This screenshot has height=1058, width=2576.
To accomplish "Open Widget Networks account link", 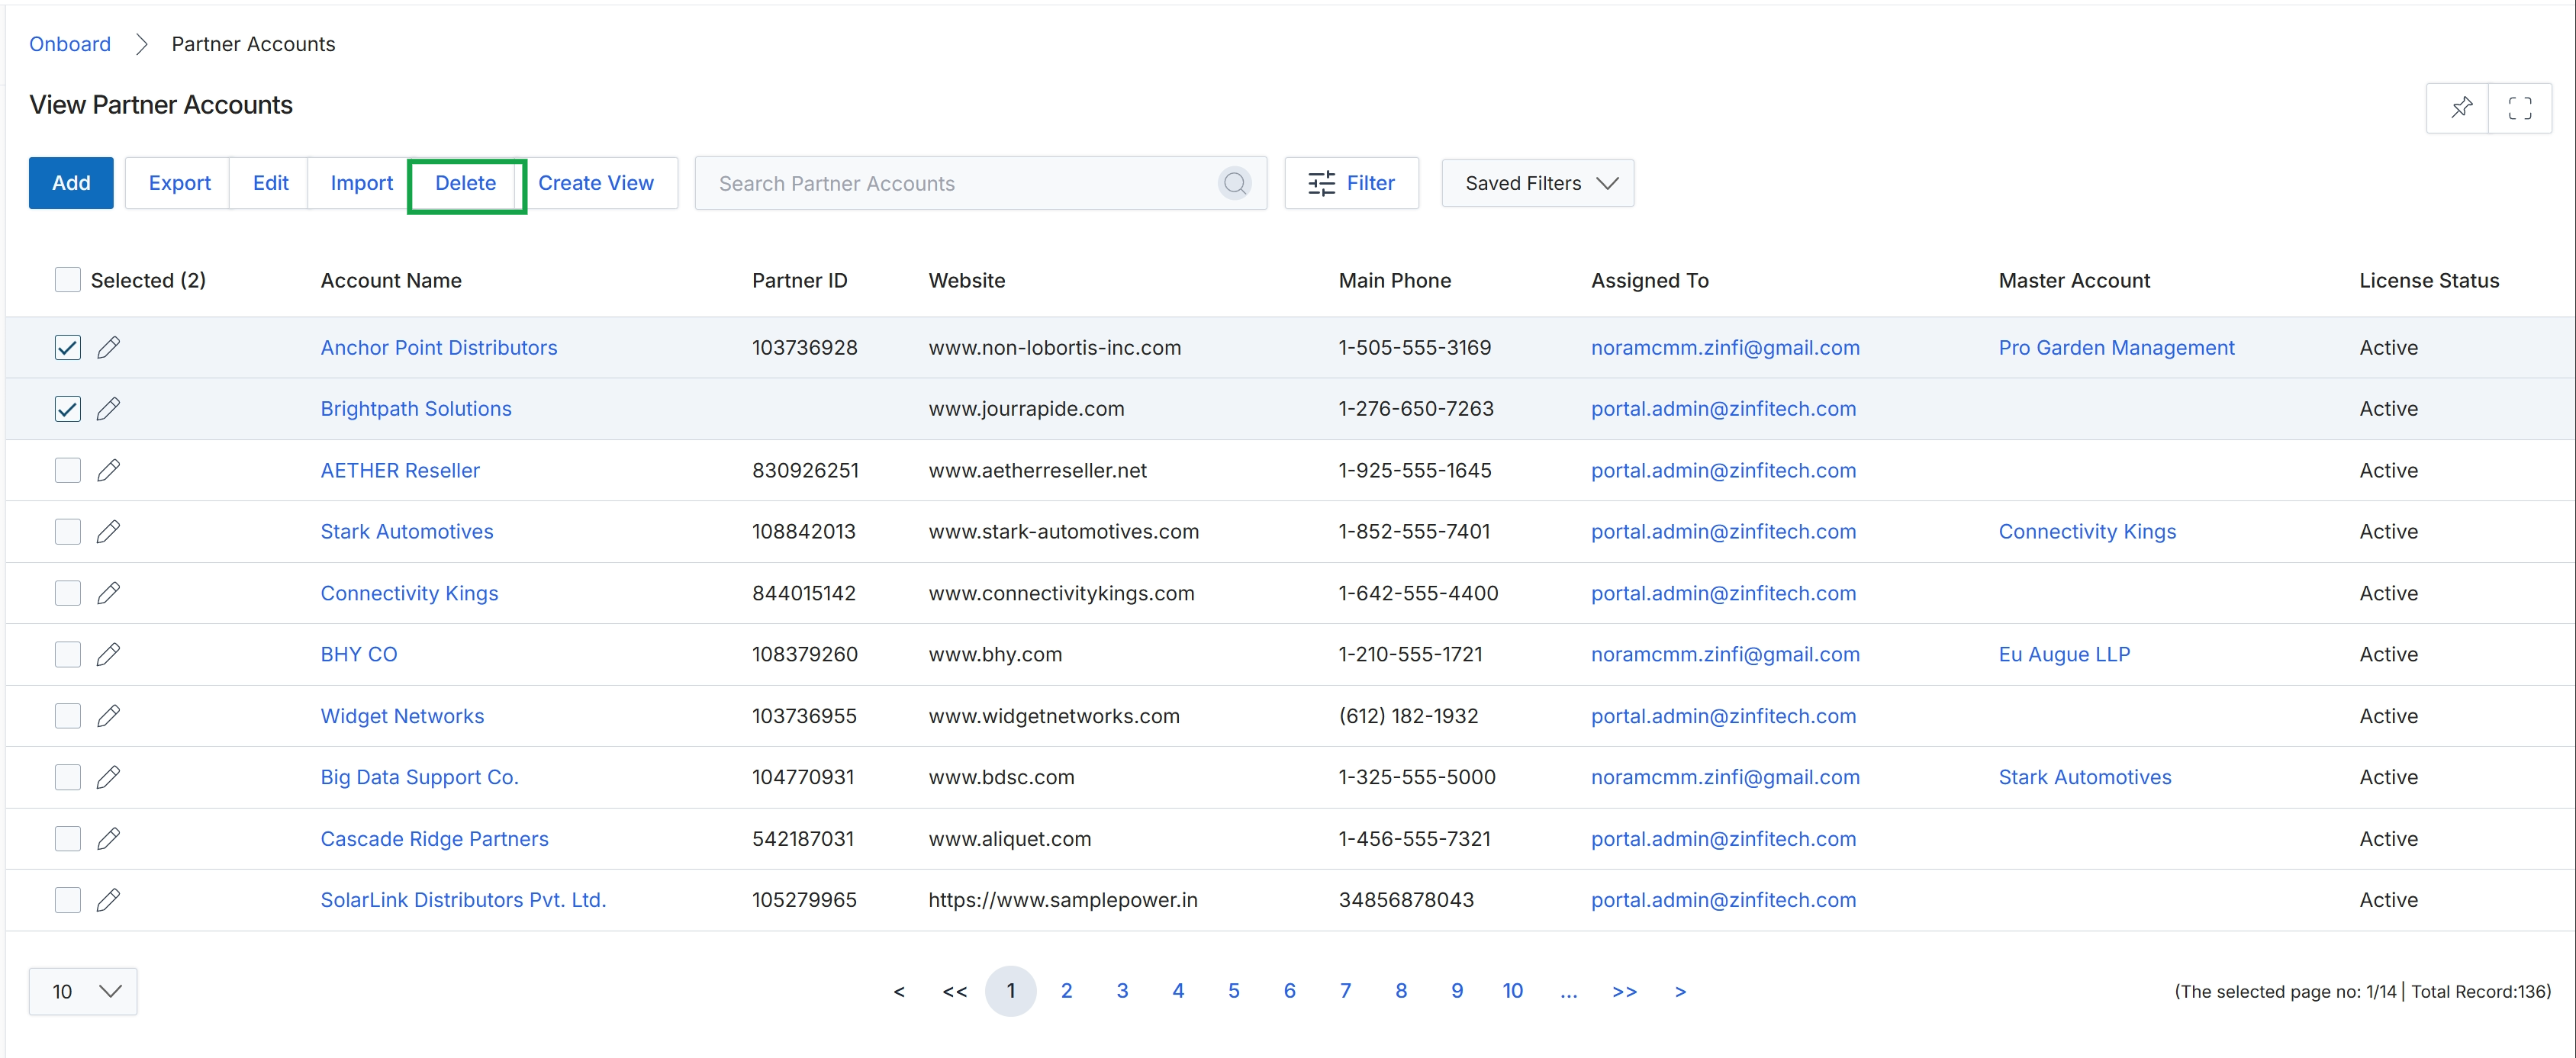I will coord(402,716).
